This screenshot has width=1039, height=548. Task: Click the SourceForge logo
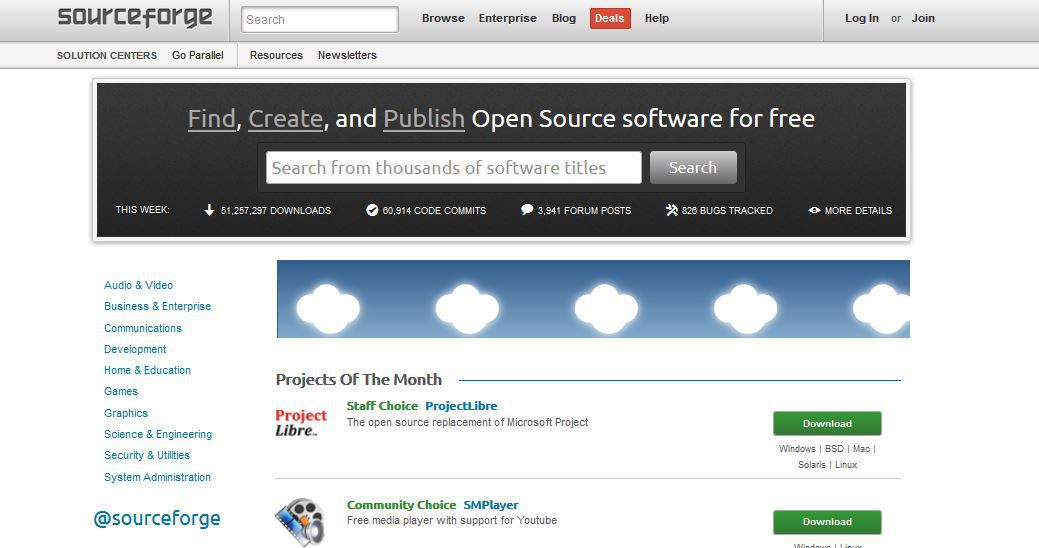pos(135,17)
